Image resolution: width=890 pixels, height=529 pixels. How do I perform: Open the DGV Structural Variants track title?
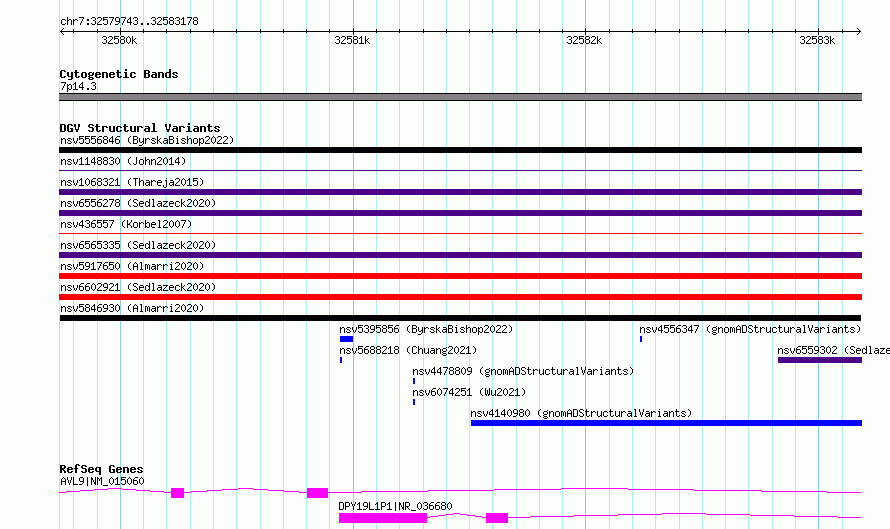tap(140, 128)
